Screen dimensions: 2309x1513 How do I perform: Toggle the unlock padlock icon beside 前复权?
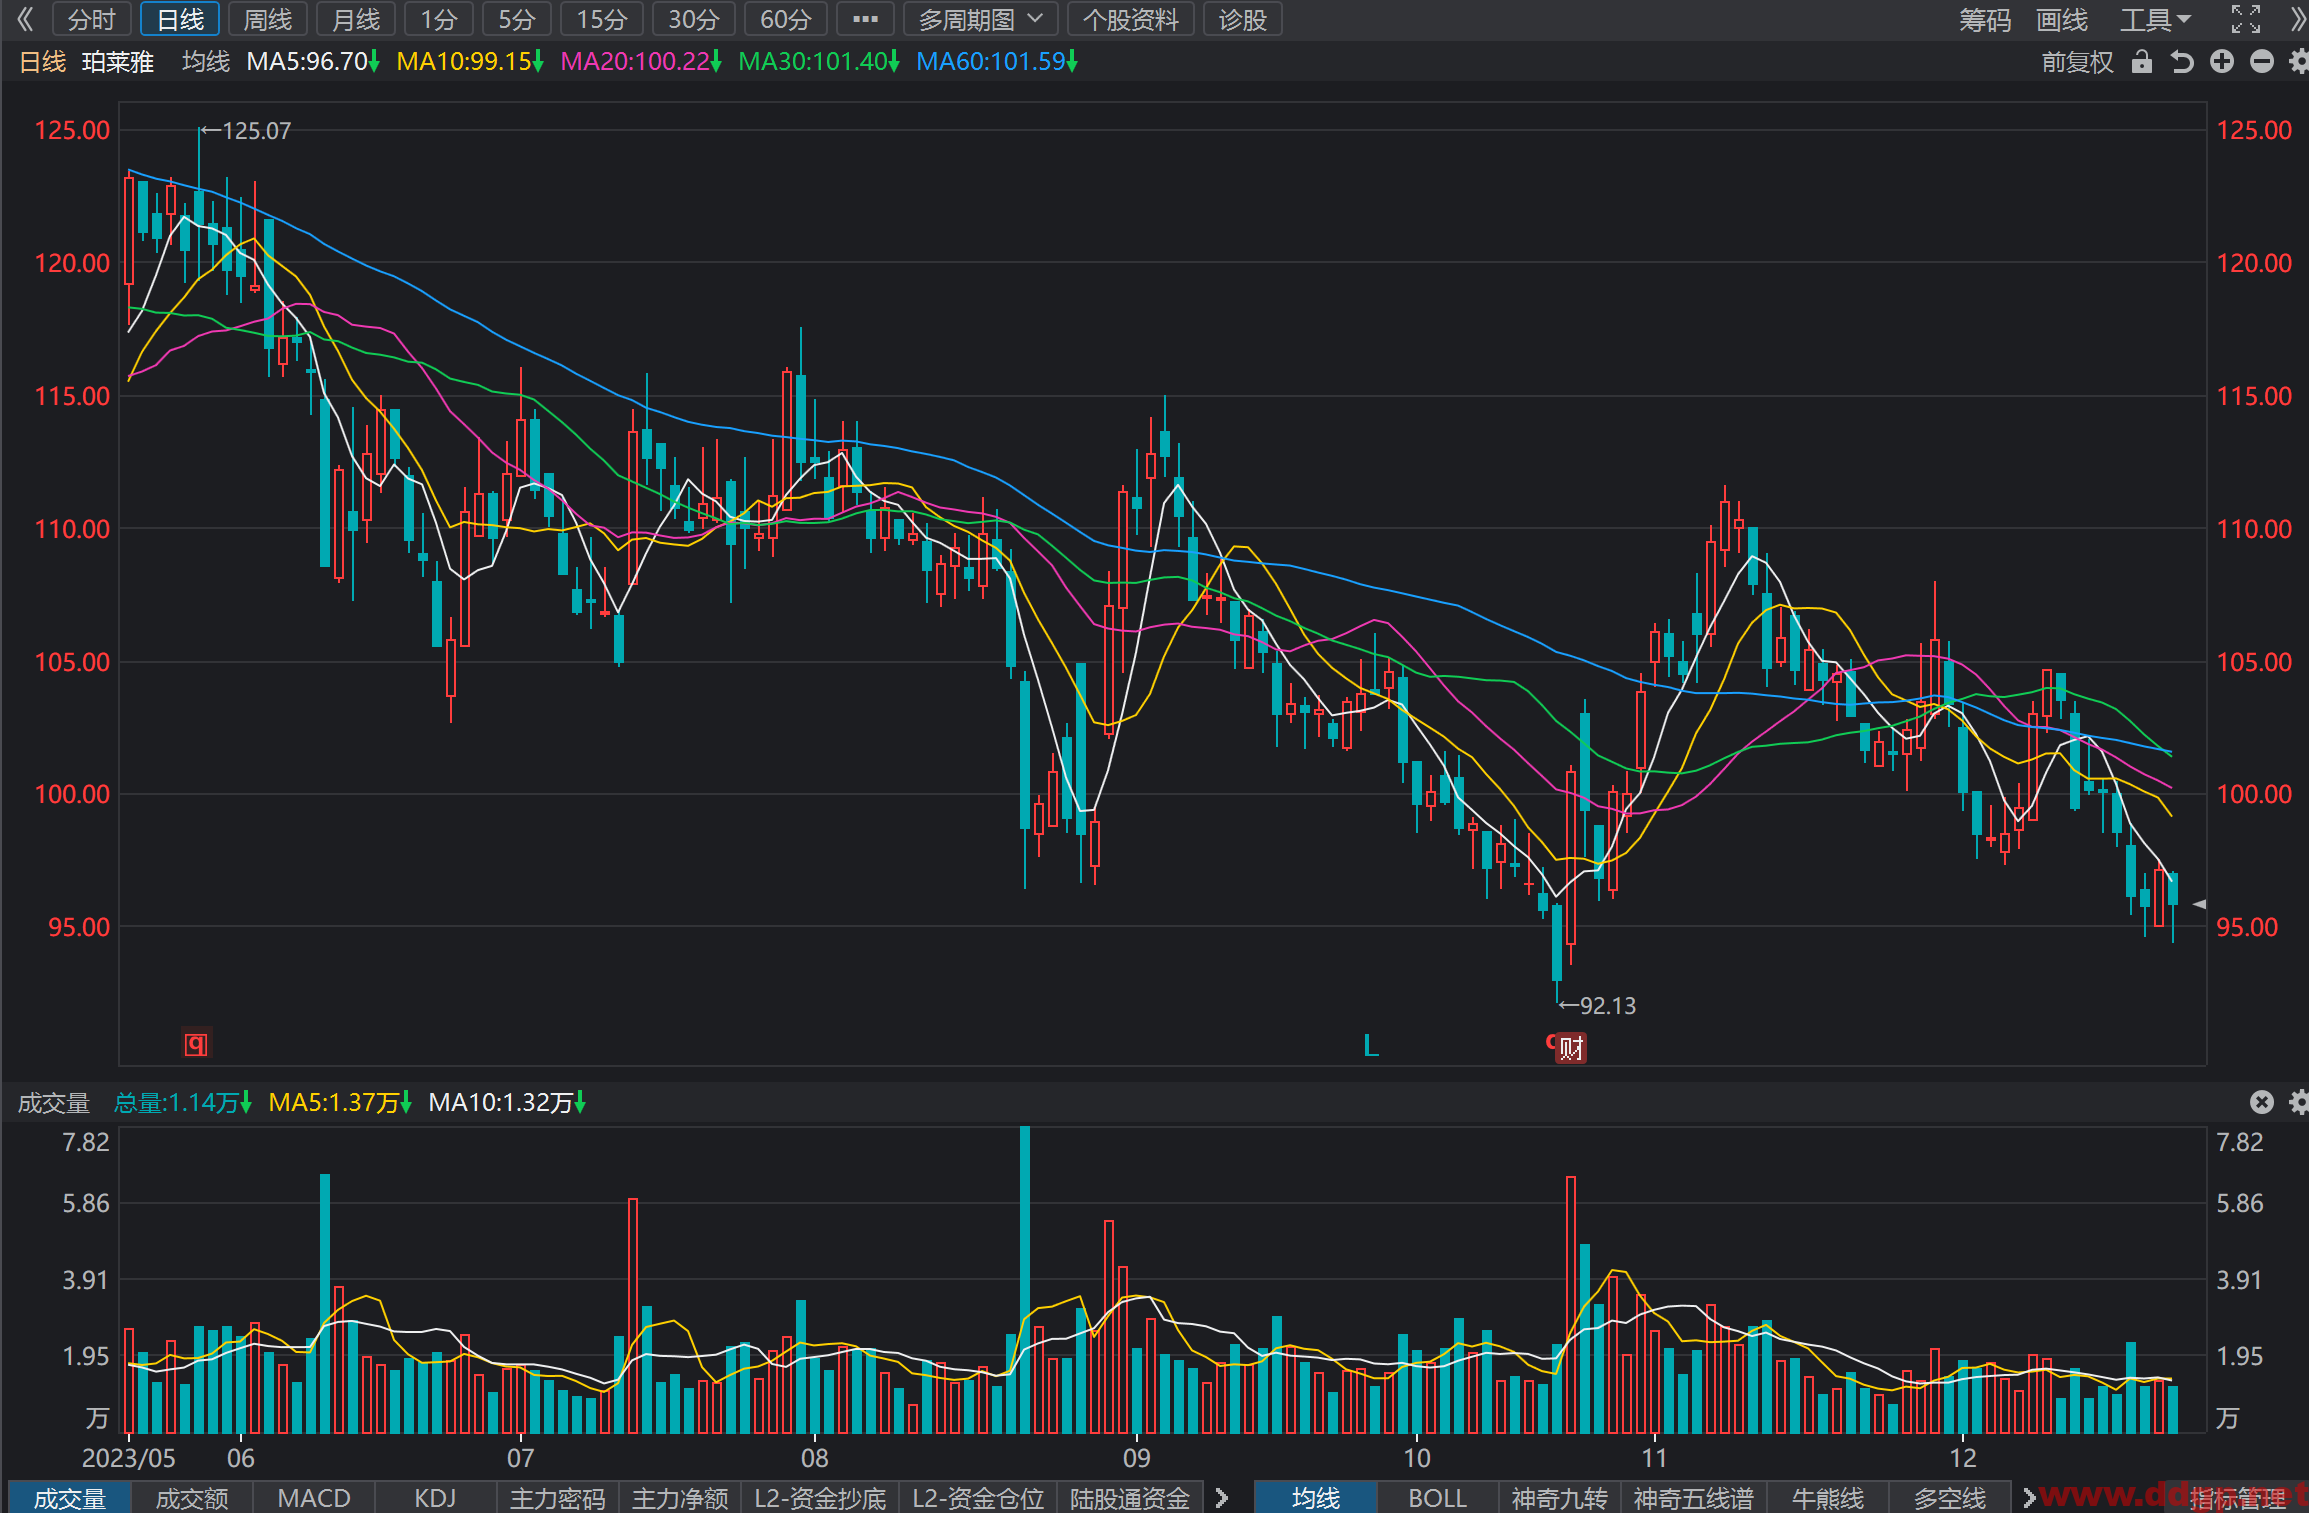pyautogui.click(x=2141, y=62)
